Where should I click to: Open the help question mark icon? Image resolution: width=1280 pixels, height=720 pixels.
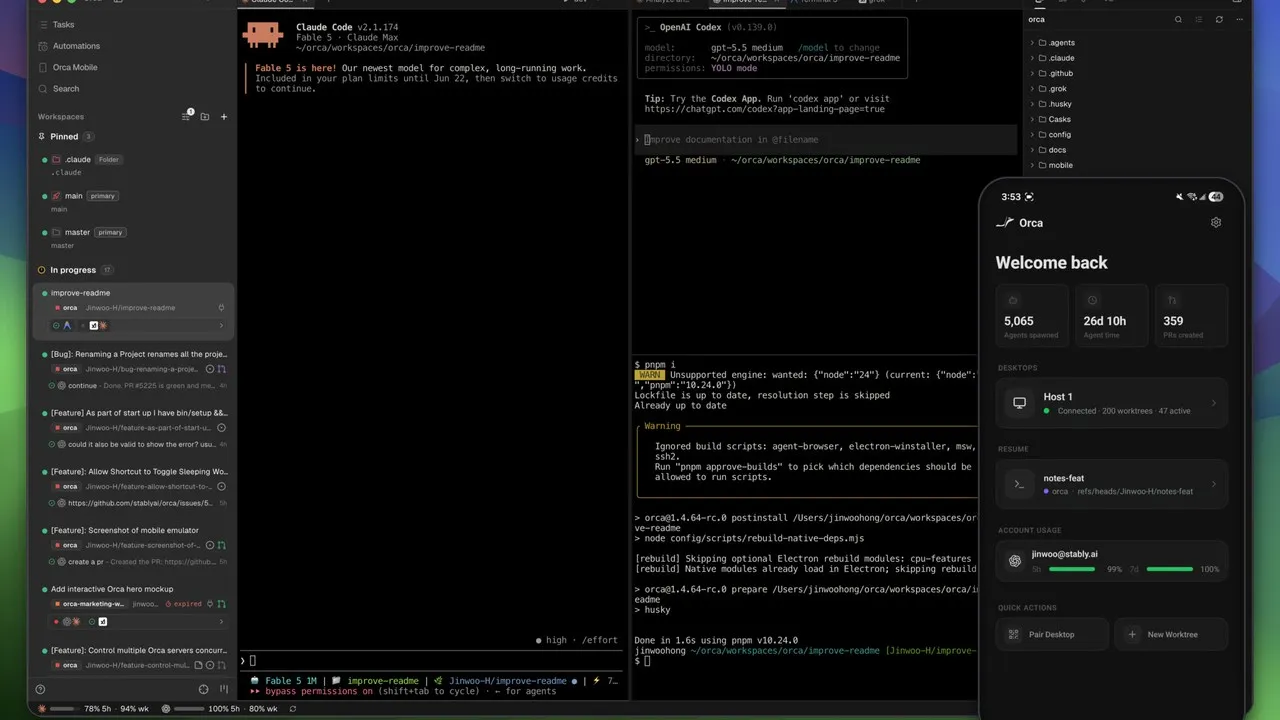click(x=40, y=689)
